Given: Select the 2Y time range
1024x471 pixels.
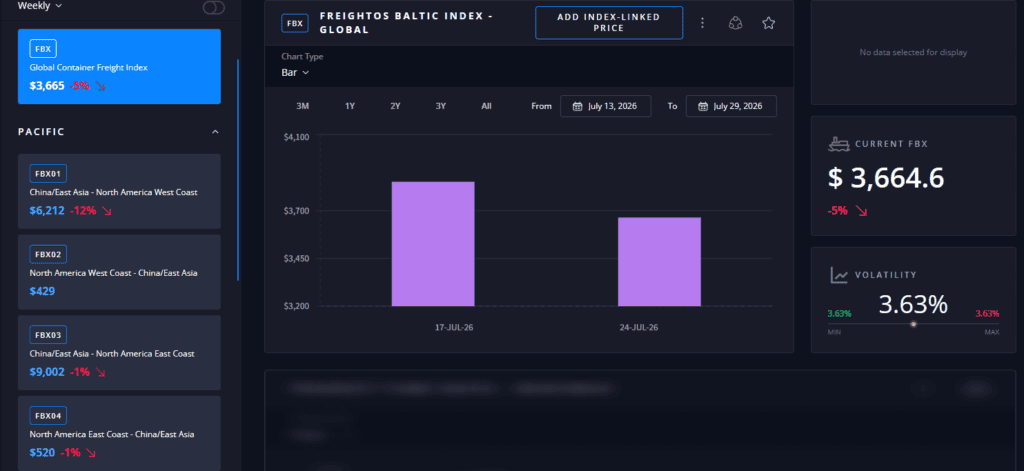Looking at the screenshot, I should 395,106.
